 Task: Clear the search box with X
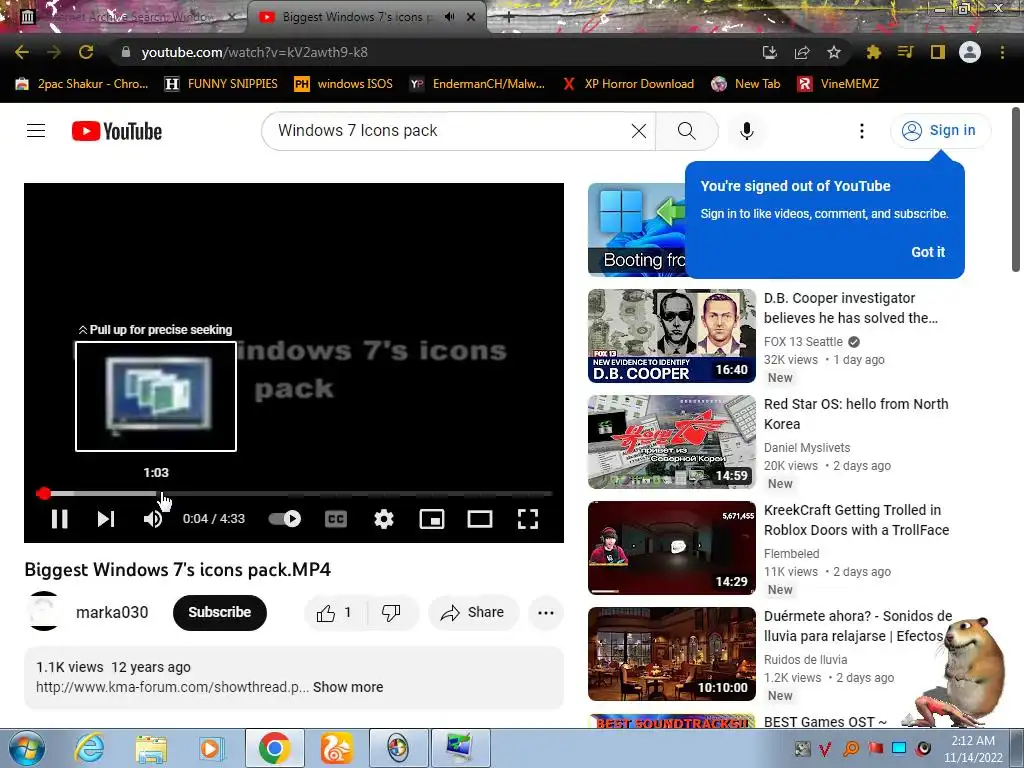(x=639, y=131)
